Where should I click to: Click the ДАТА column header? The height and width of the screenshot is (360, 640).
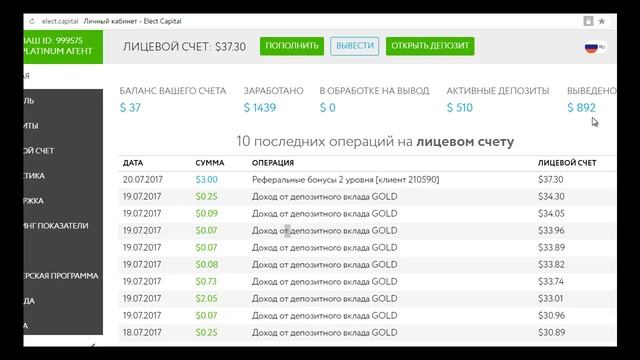133,163
